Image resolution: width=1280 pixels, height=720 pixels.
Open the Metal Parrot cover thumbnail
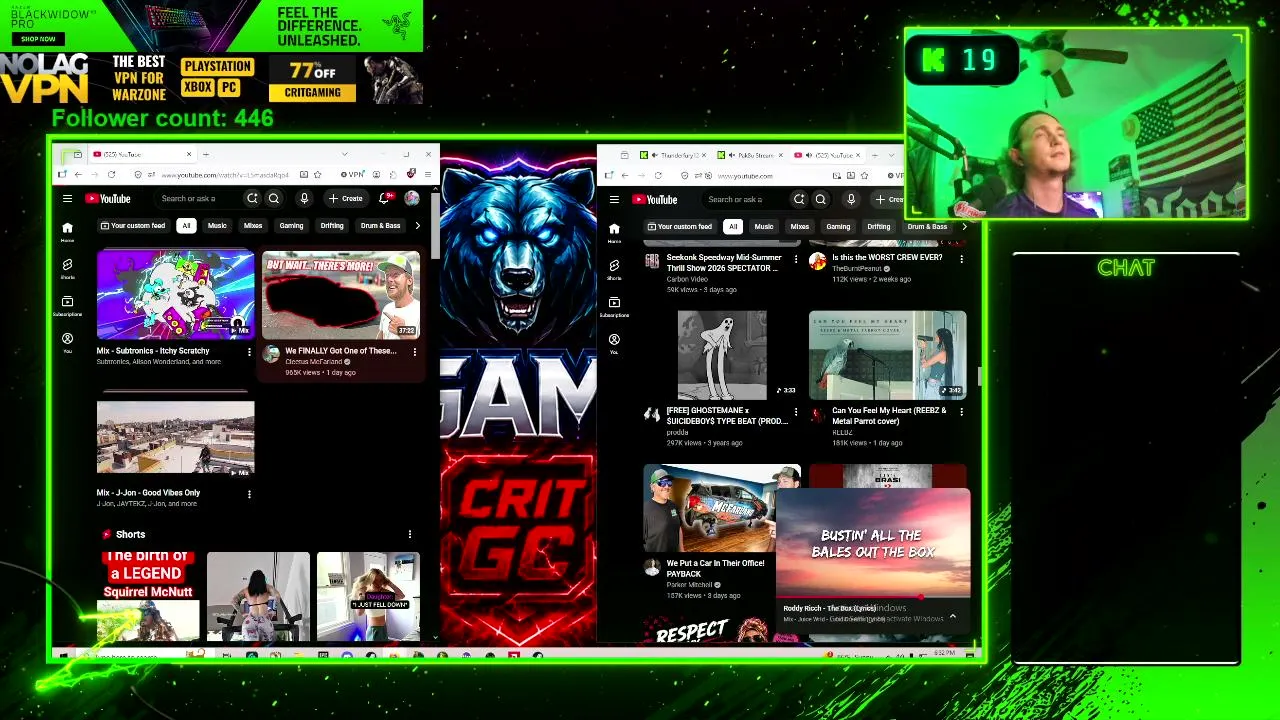pyautogui.click(x=888, y=355)
